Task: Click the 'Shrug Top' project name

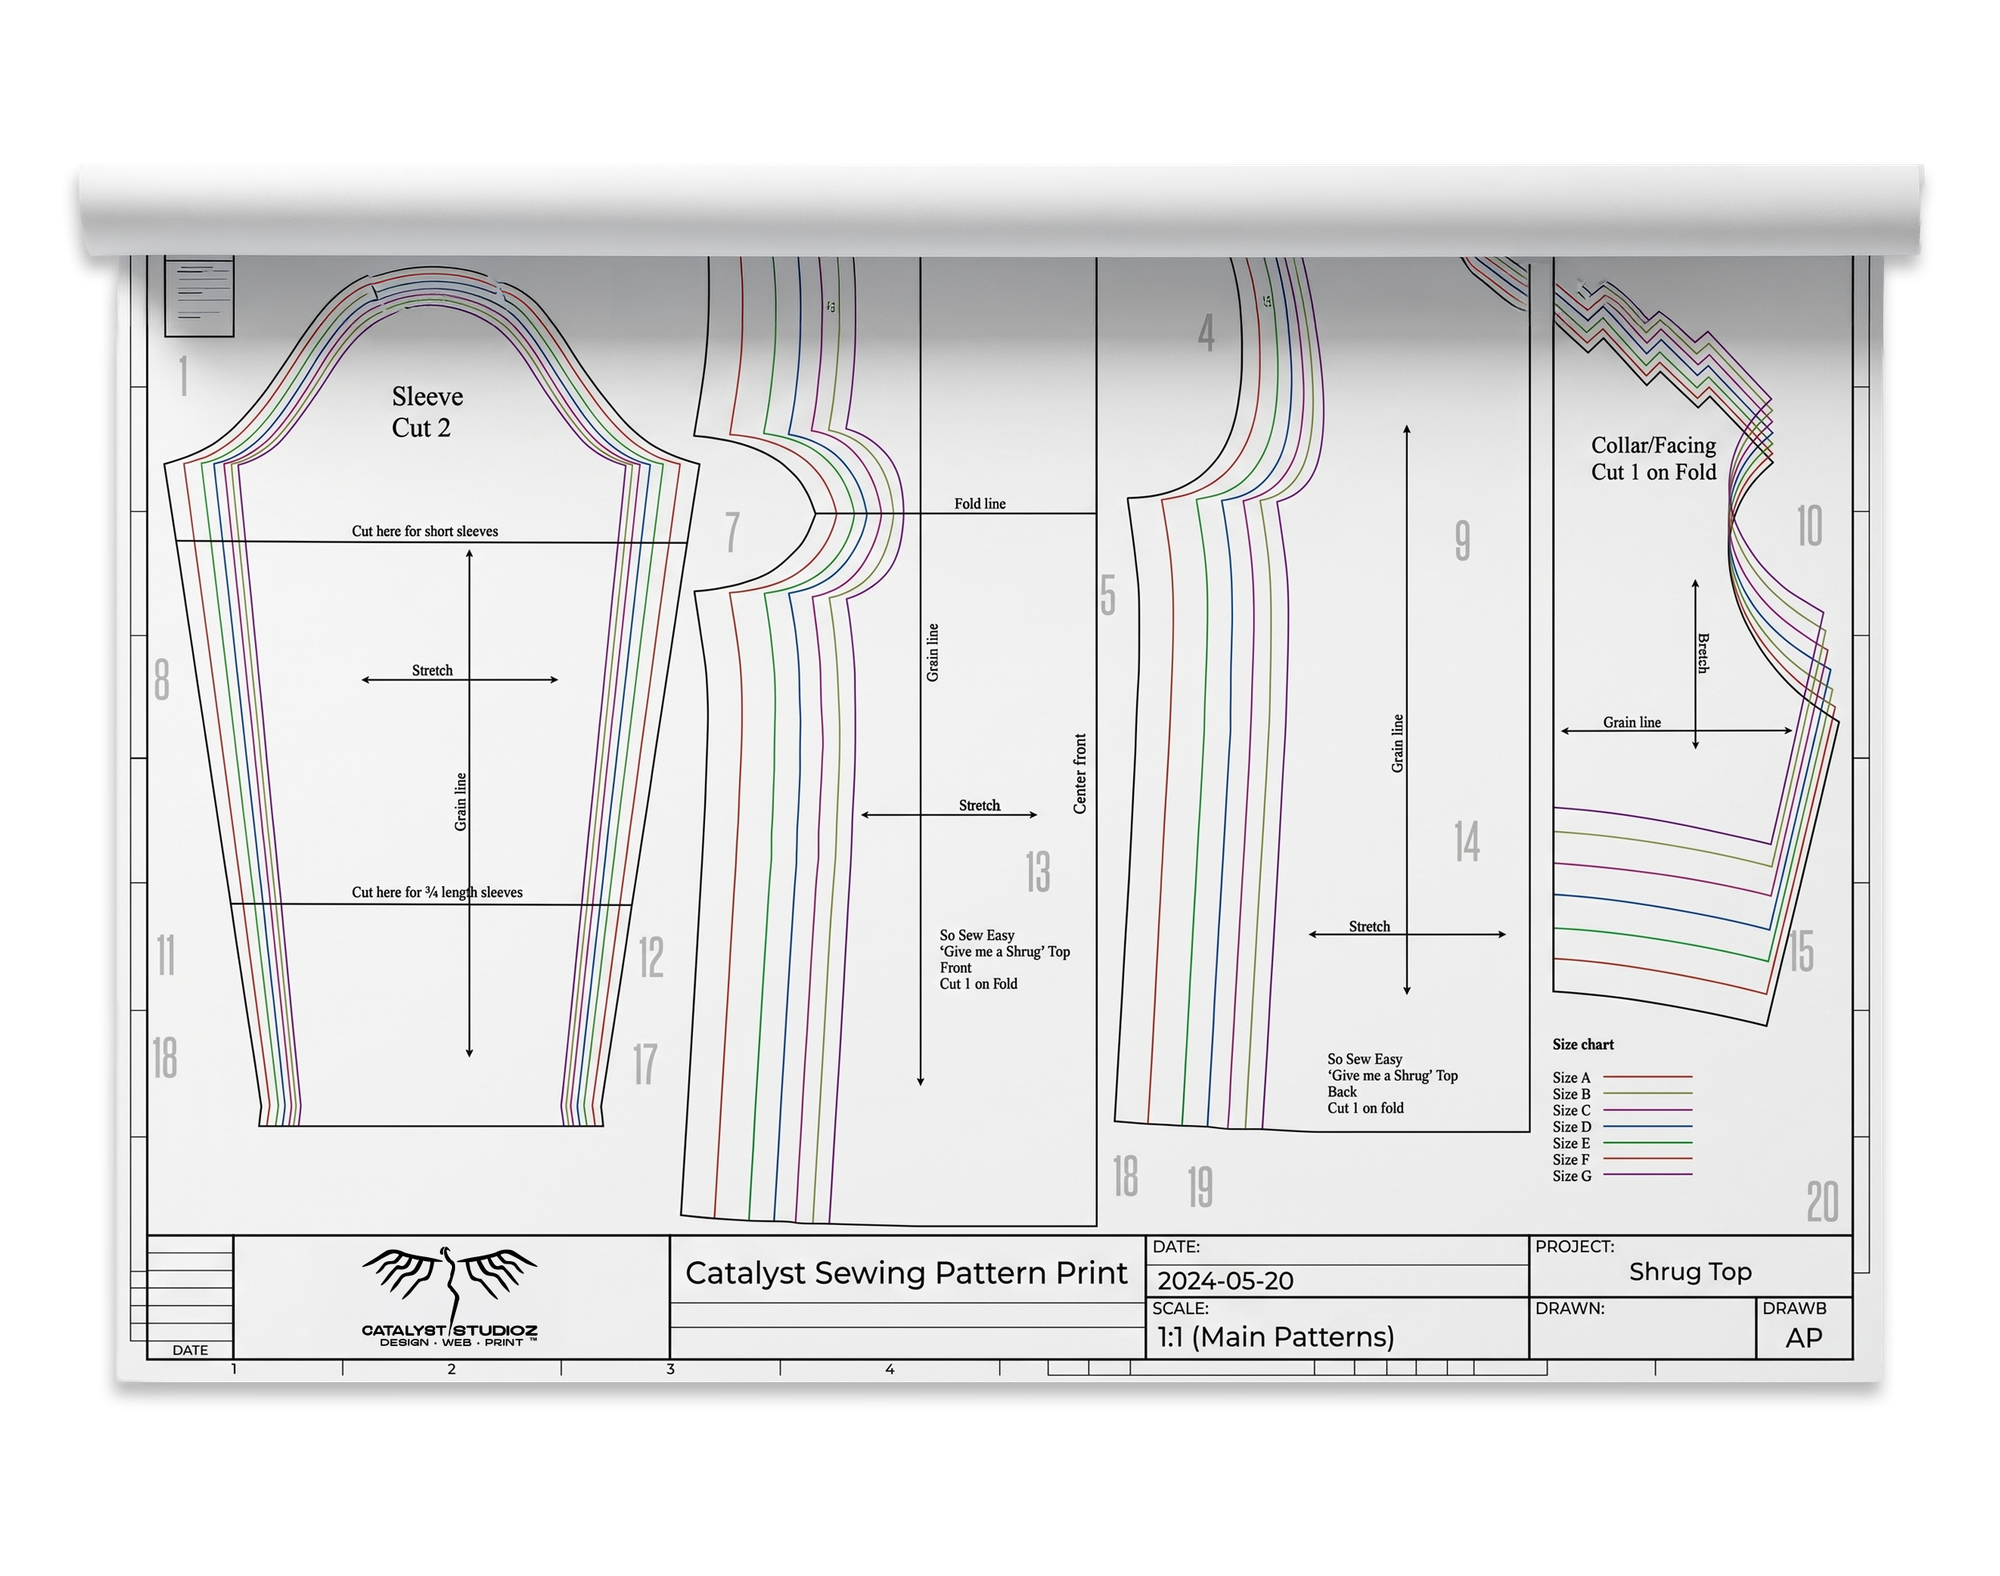Action: [x=1690, y=1272]
